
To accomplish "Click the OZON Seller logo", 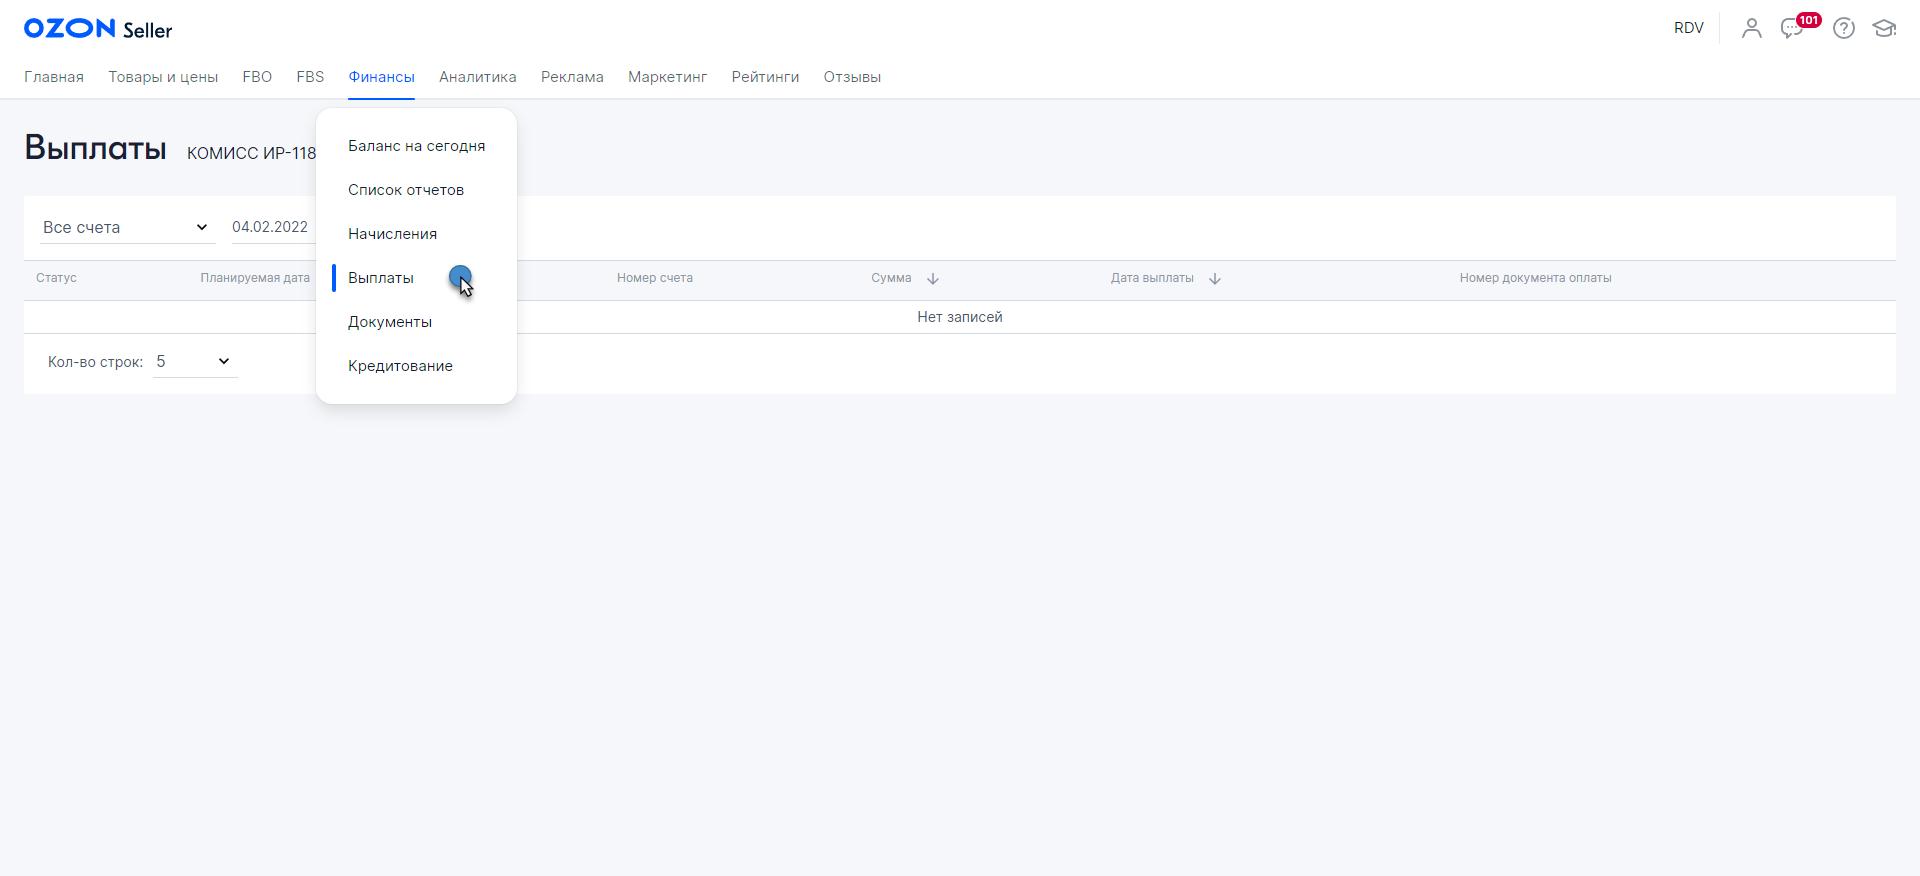I will [98, 29].
